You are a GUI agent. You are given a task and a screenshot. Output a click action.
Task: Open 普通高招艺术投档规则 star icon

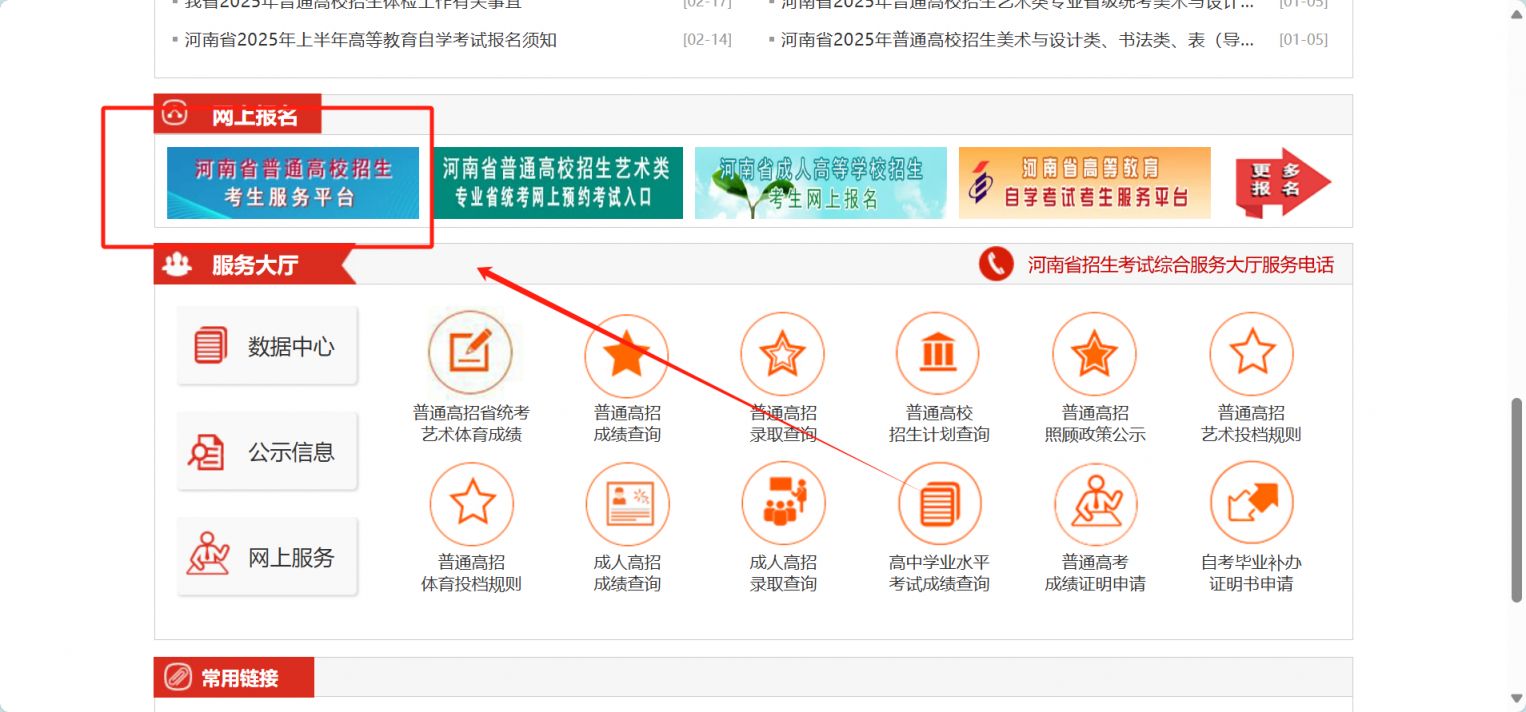[1251, 353]
